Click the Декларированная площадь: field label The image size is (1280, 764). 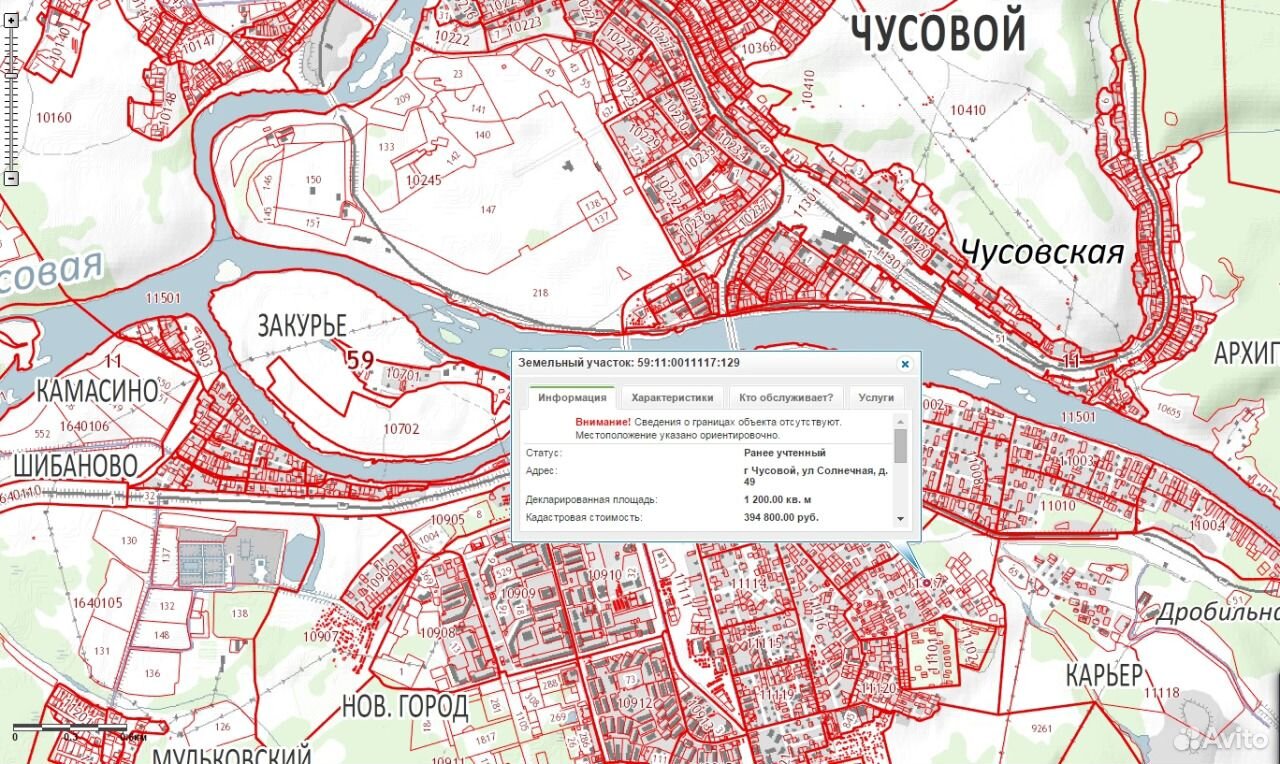click(x=591, y=499)
